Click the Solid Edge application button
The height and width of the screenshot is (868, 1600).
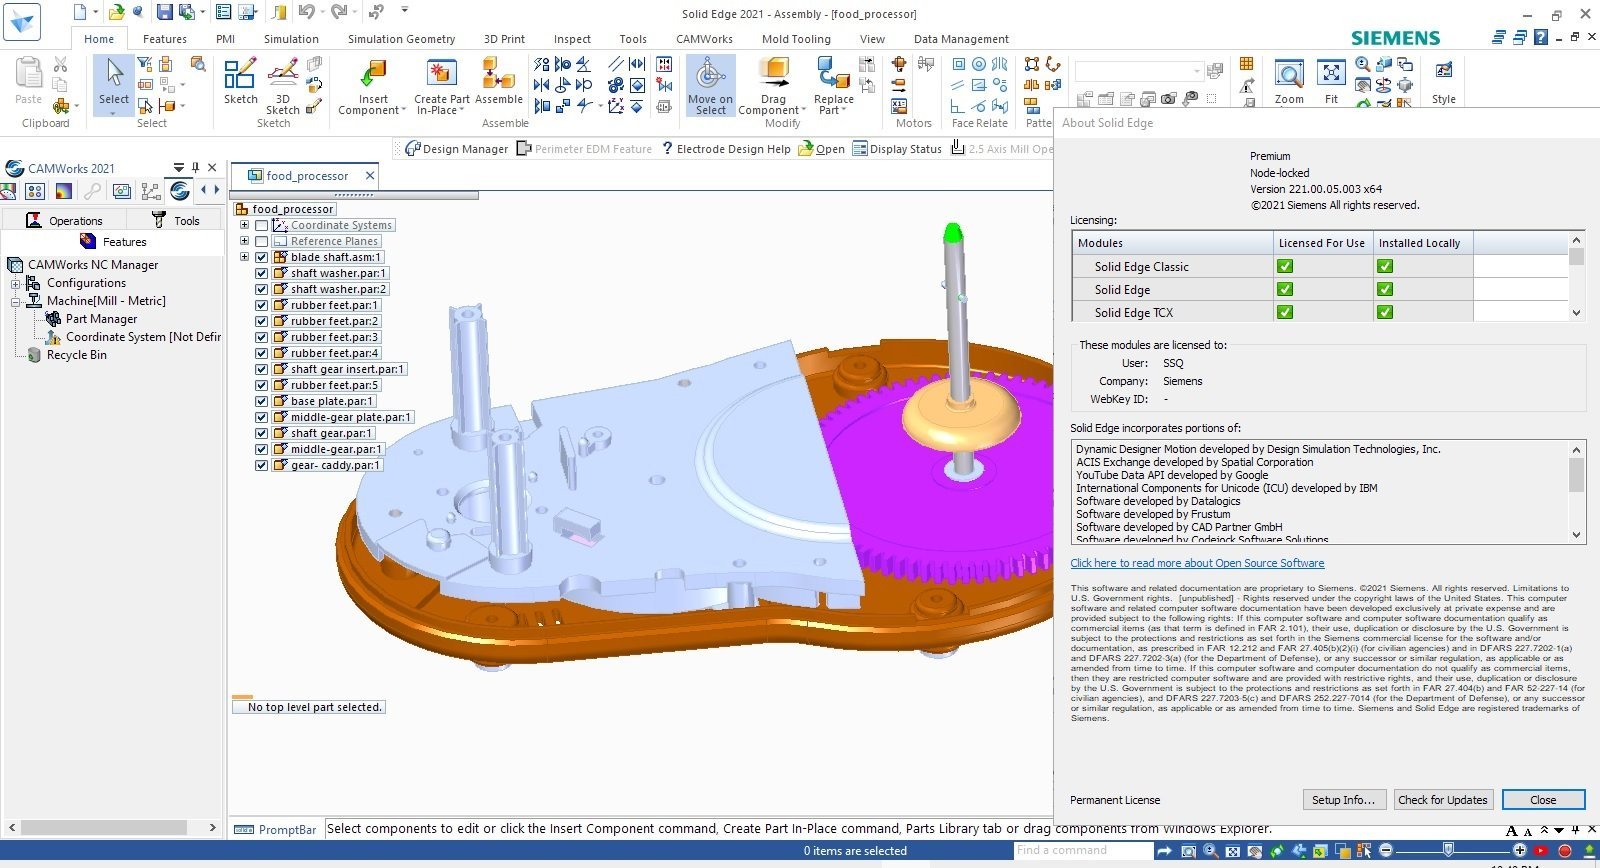22,21
